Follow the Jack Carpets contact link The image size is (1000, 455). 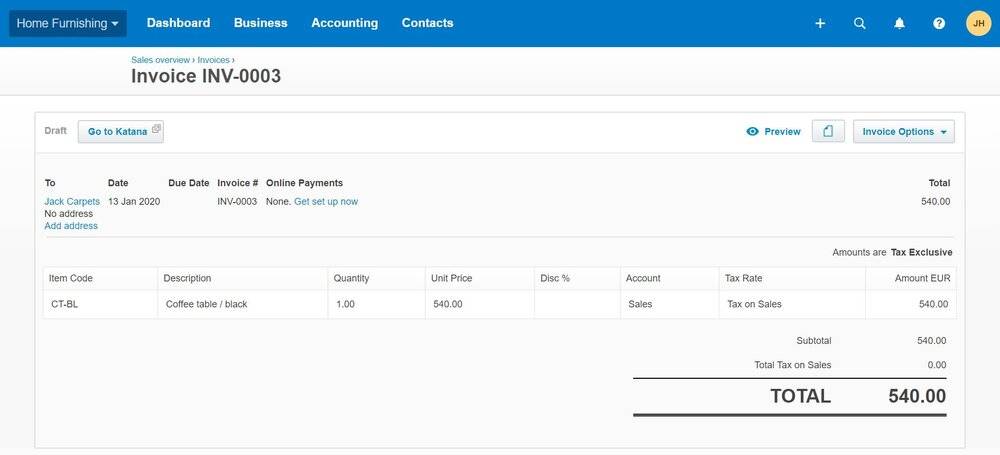tap(72, 202)
